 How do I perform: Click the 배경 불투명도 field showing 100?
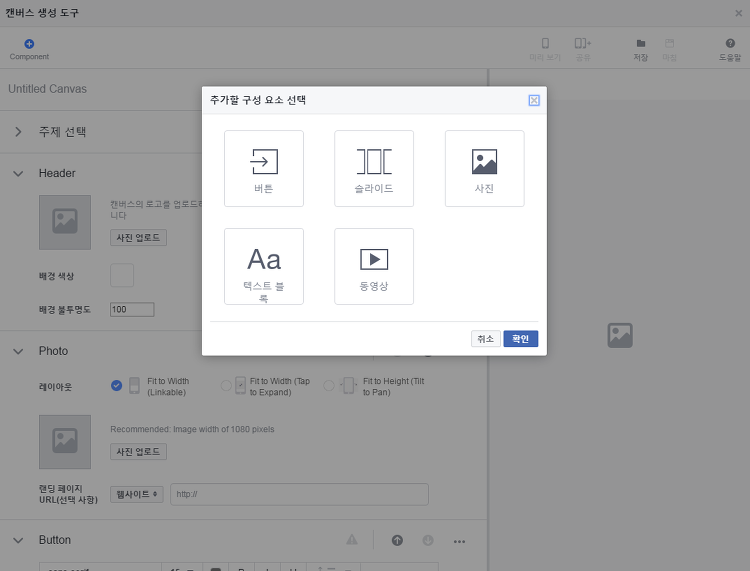(132, 309)
